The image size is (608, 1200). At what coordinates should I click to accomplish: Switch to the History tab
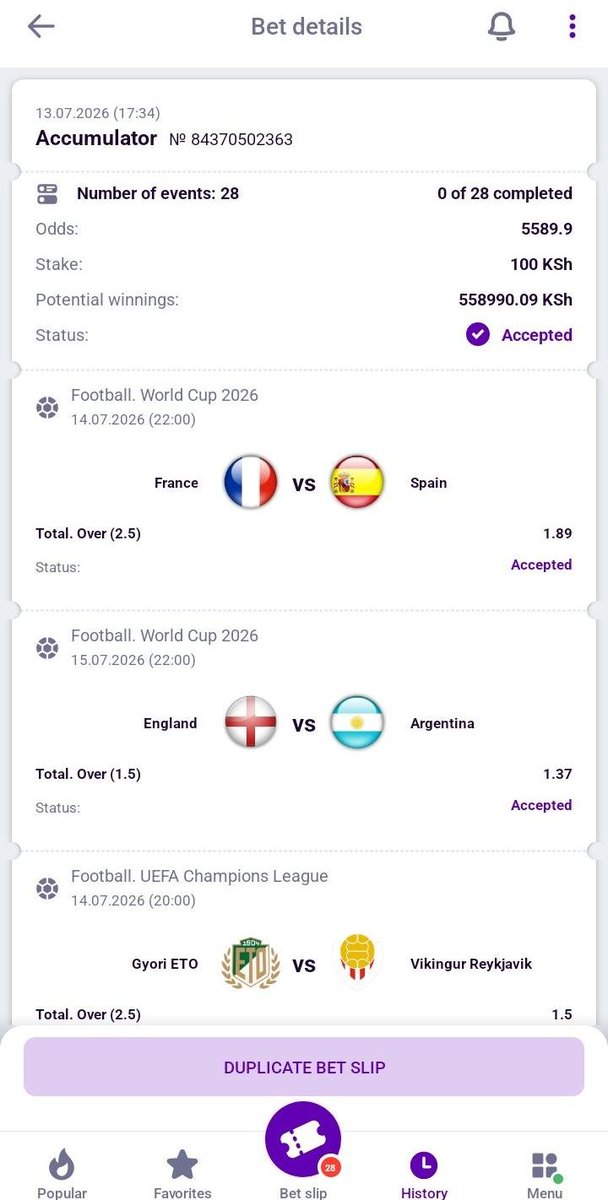coord(424,1172)
